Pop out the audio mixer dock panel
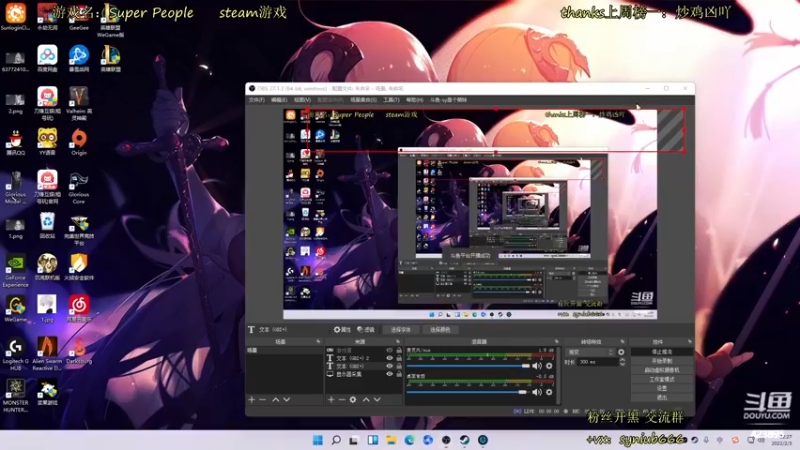 [x=556, y=341]
